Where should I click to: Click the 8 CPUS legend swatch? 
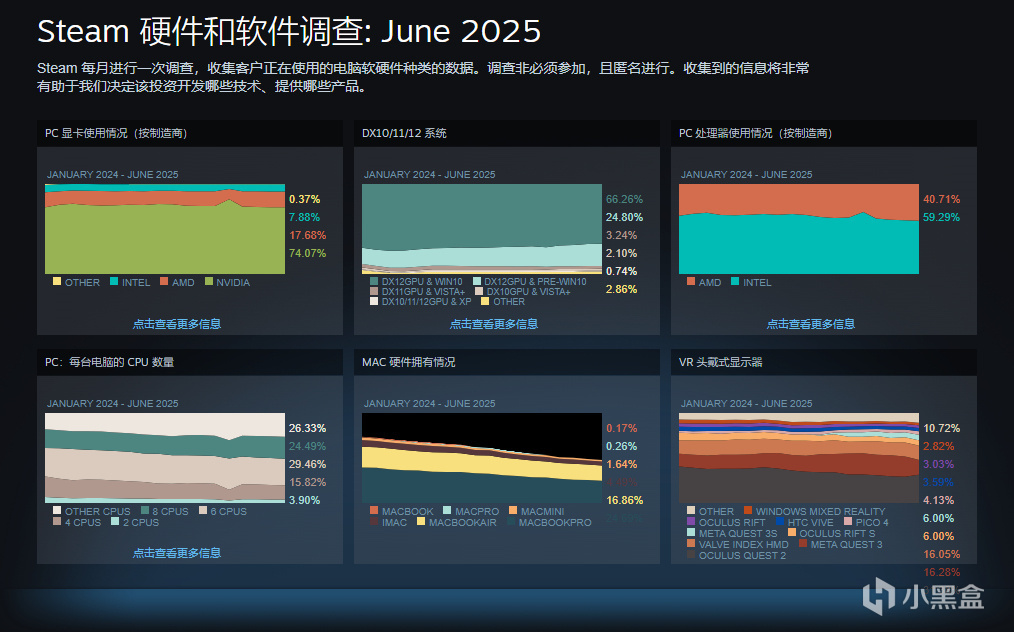pos(145,510)
